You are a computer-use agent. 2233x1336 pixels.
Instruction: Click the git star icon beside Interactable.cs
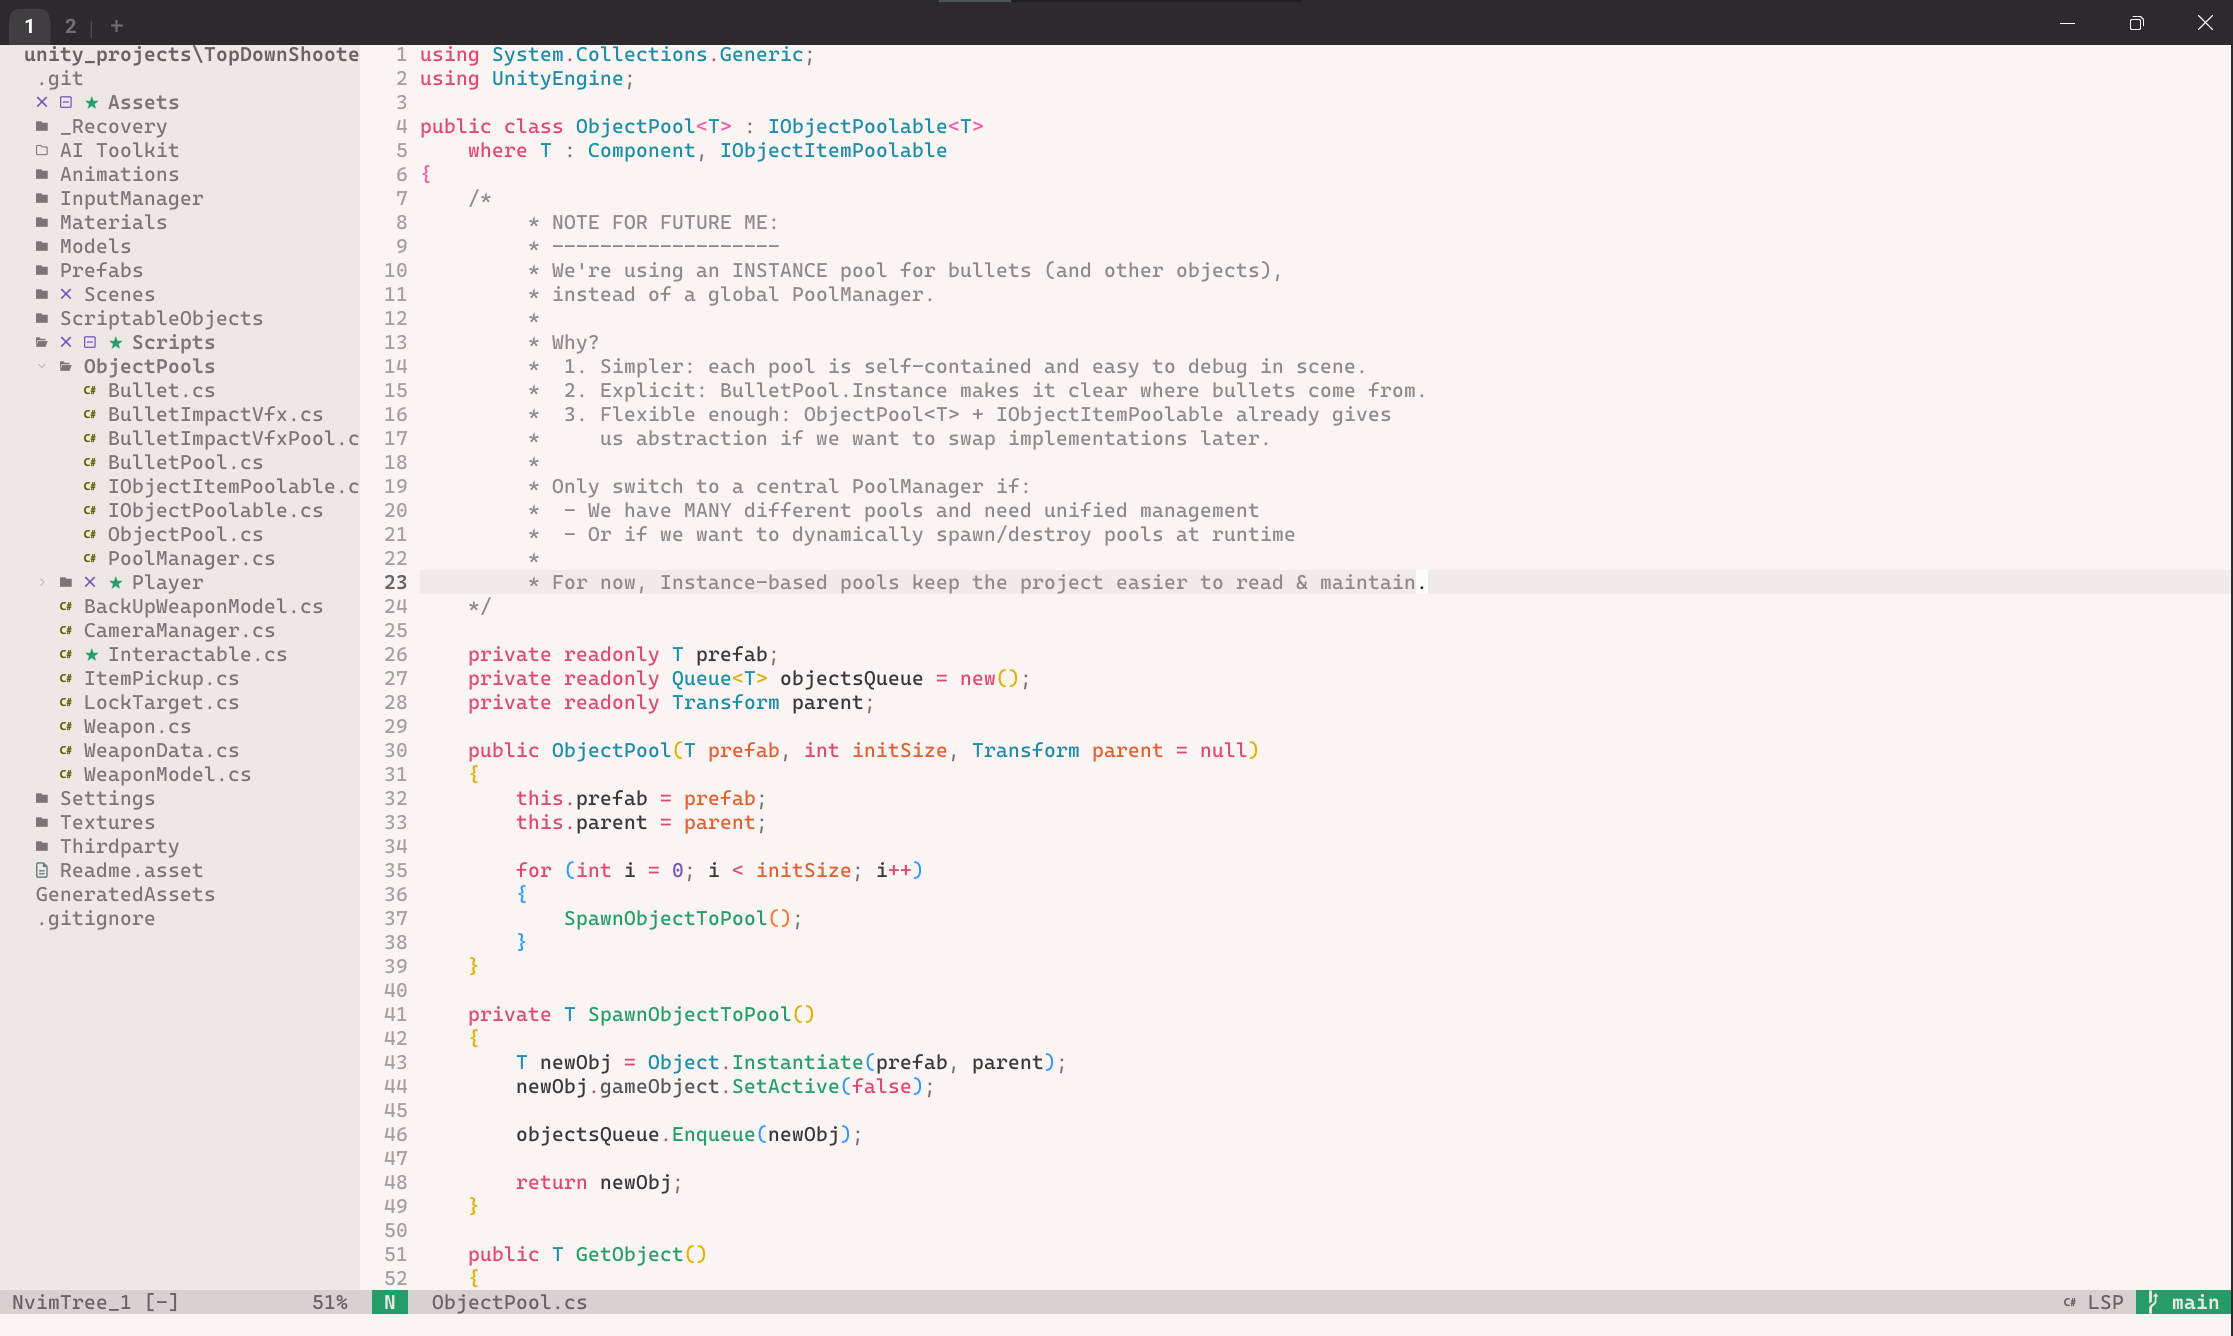(x=92, y=655)
